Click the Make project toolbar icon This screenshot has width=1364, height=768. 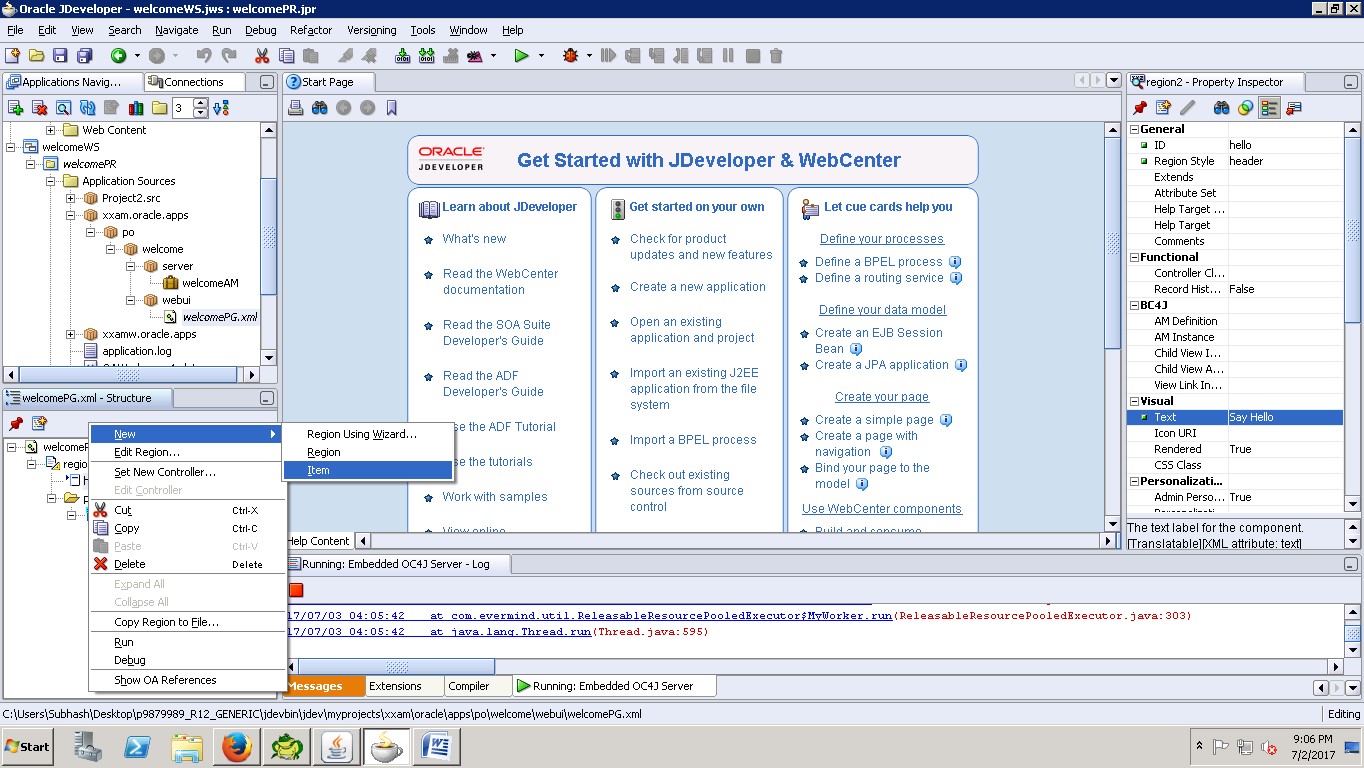[402, 56]
